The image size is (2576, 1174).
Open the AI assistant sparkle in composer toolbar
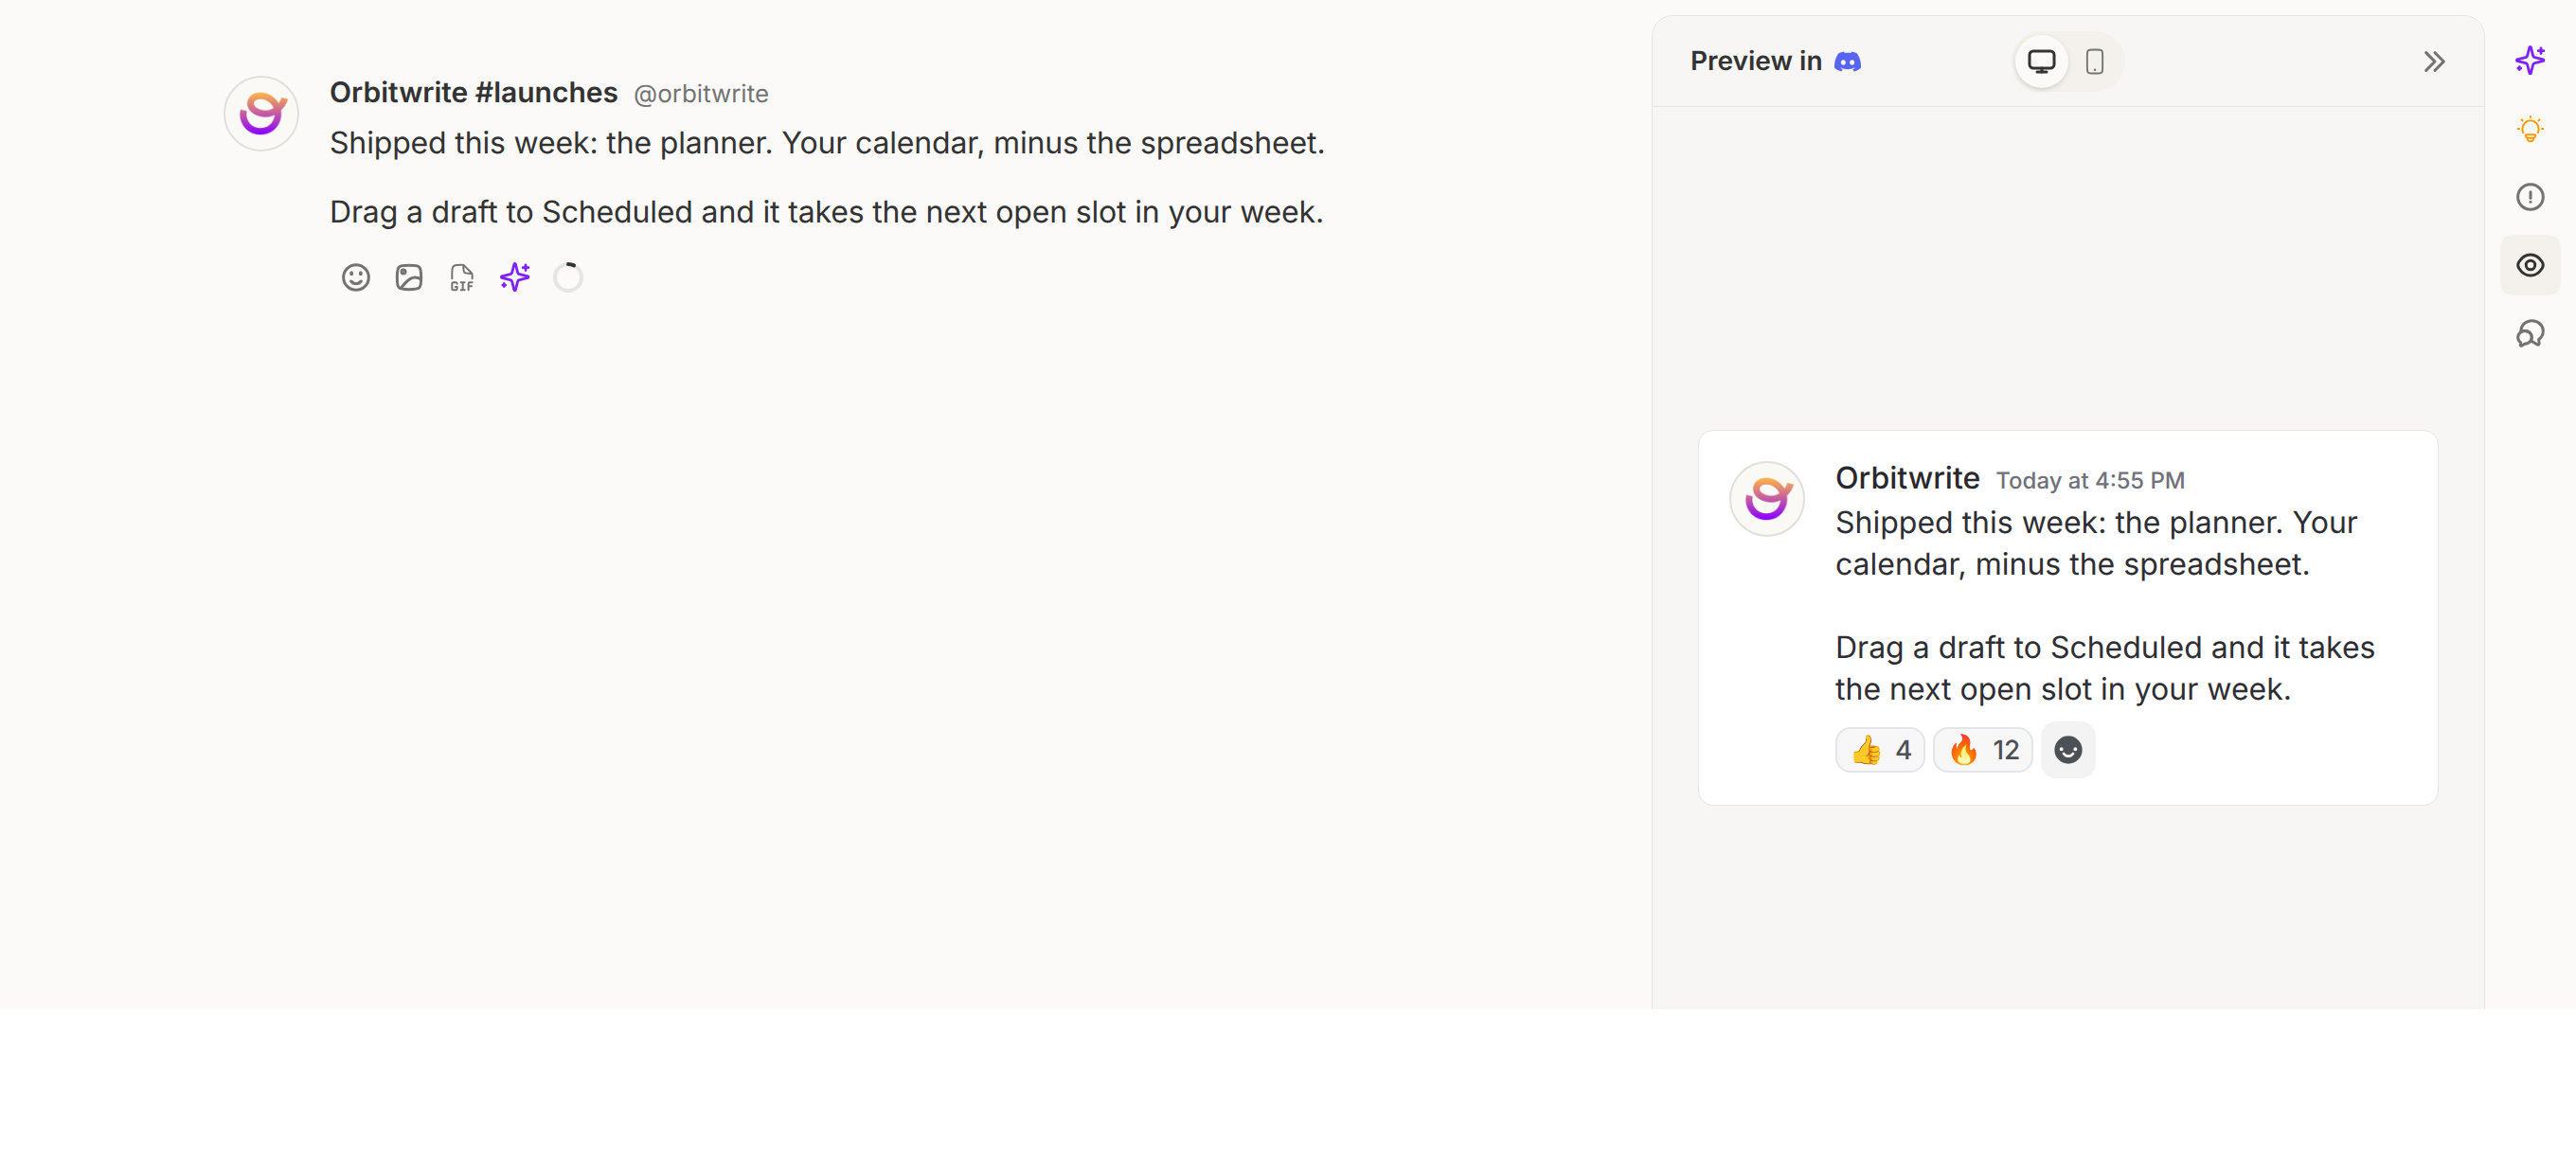pyautogui.click(x=515, y=277)
